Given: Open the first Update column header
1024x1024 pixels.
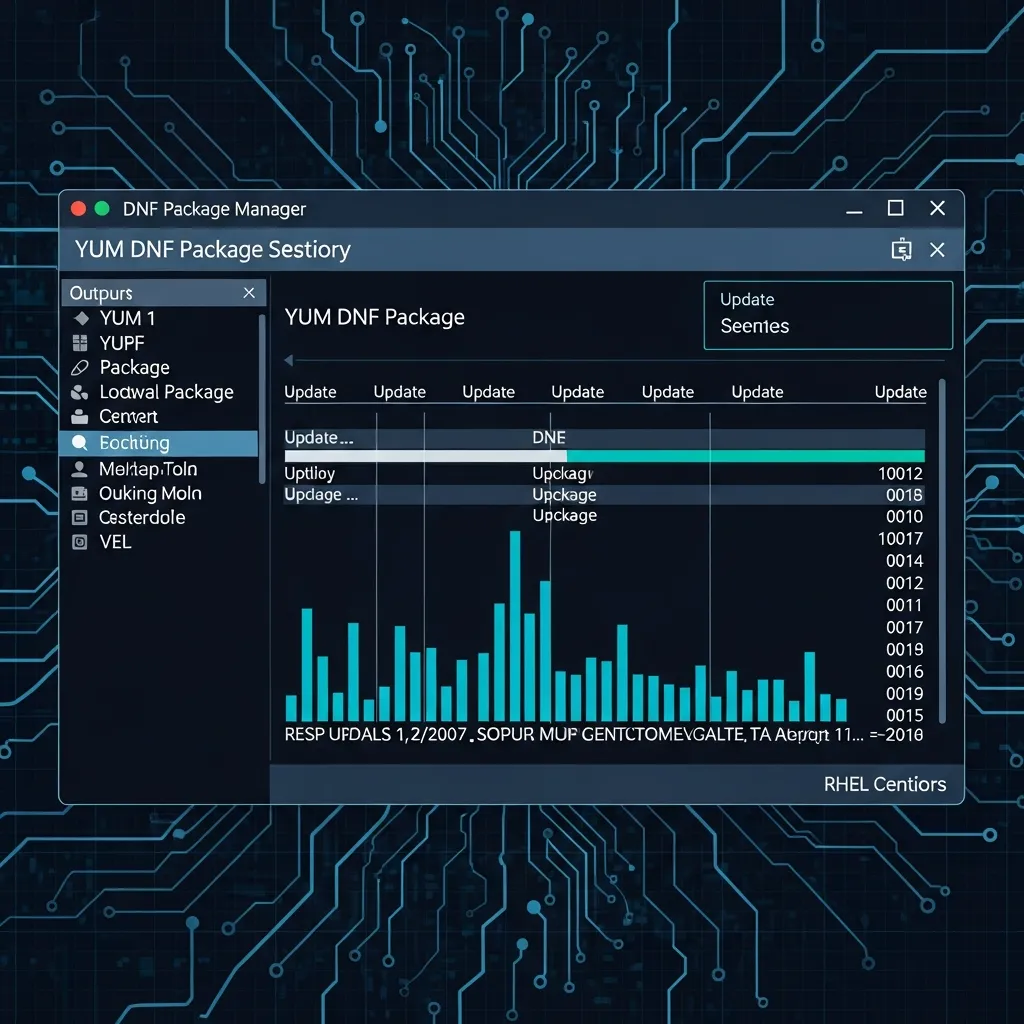Looking at the screenshot, I should pyautogui.click(x=311, y=392).
